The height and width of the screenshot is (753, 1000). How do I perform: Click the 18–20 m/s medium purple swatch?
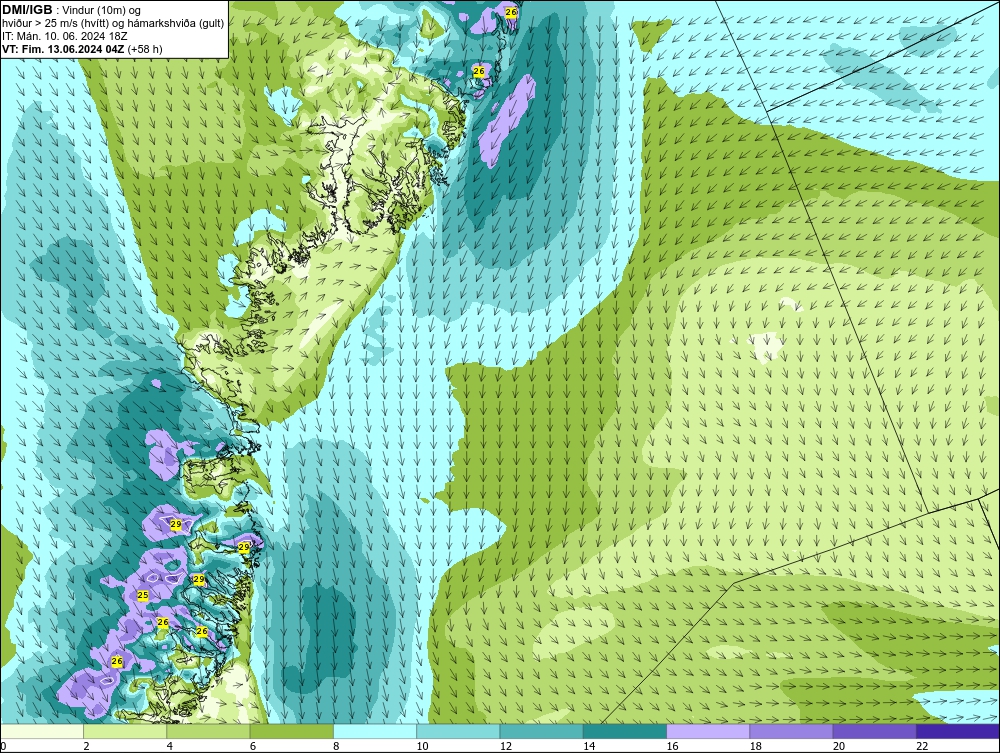tap(791, 731)
